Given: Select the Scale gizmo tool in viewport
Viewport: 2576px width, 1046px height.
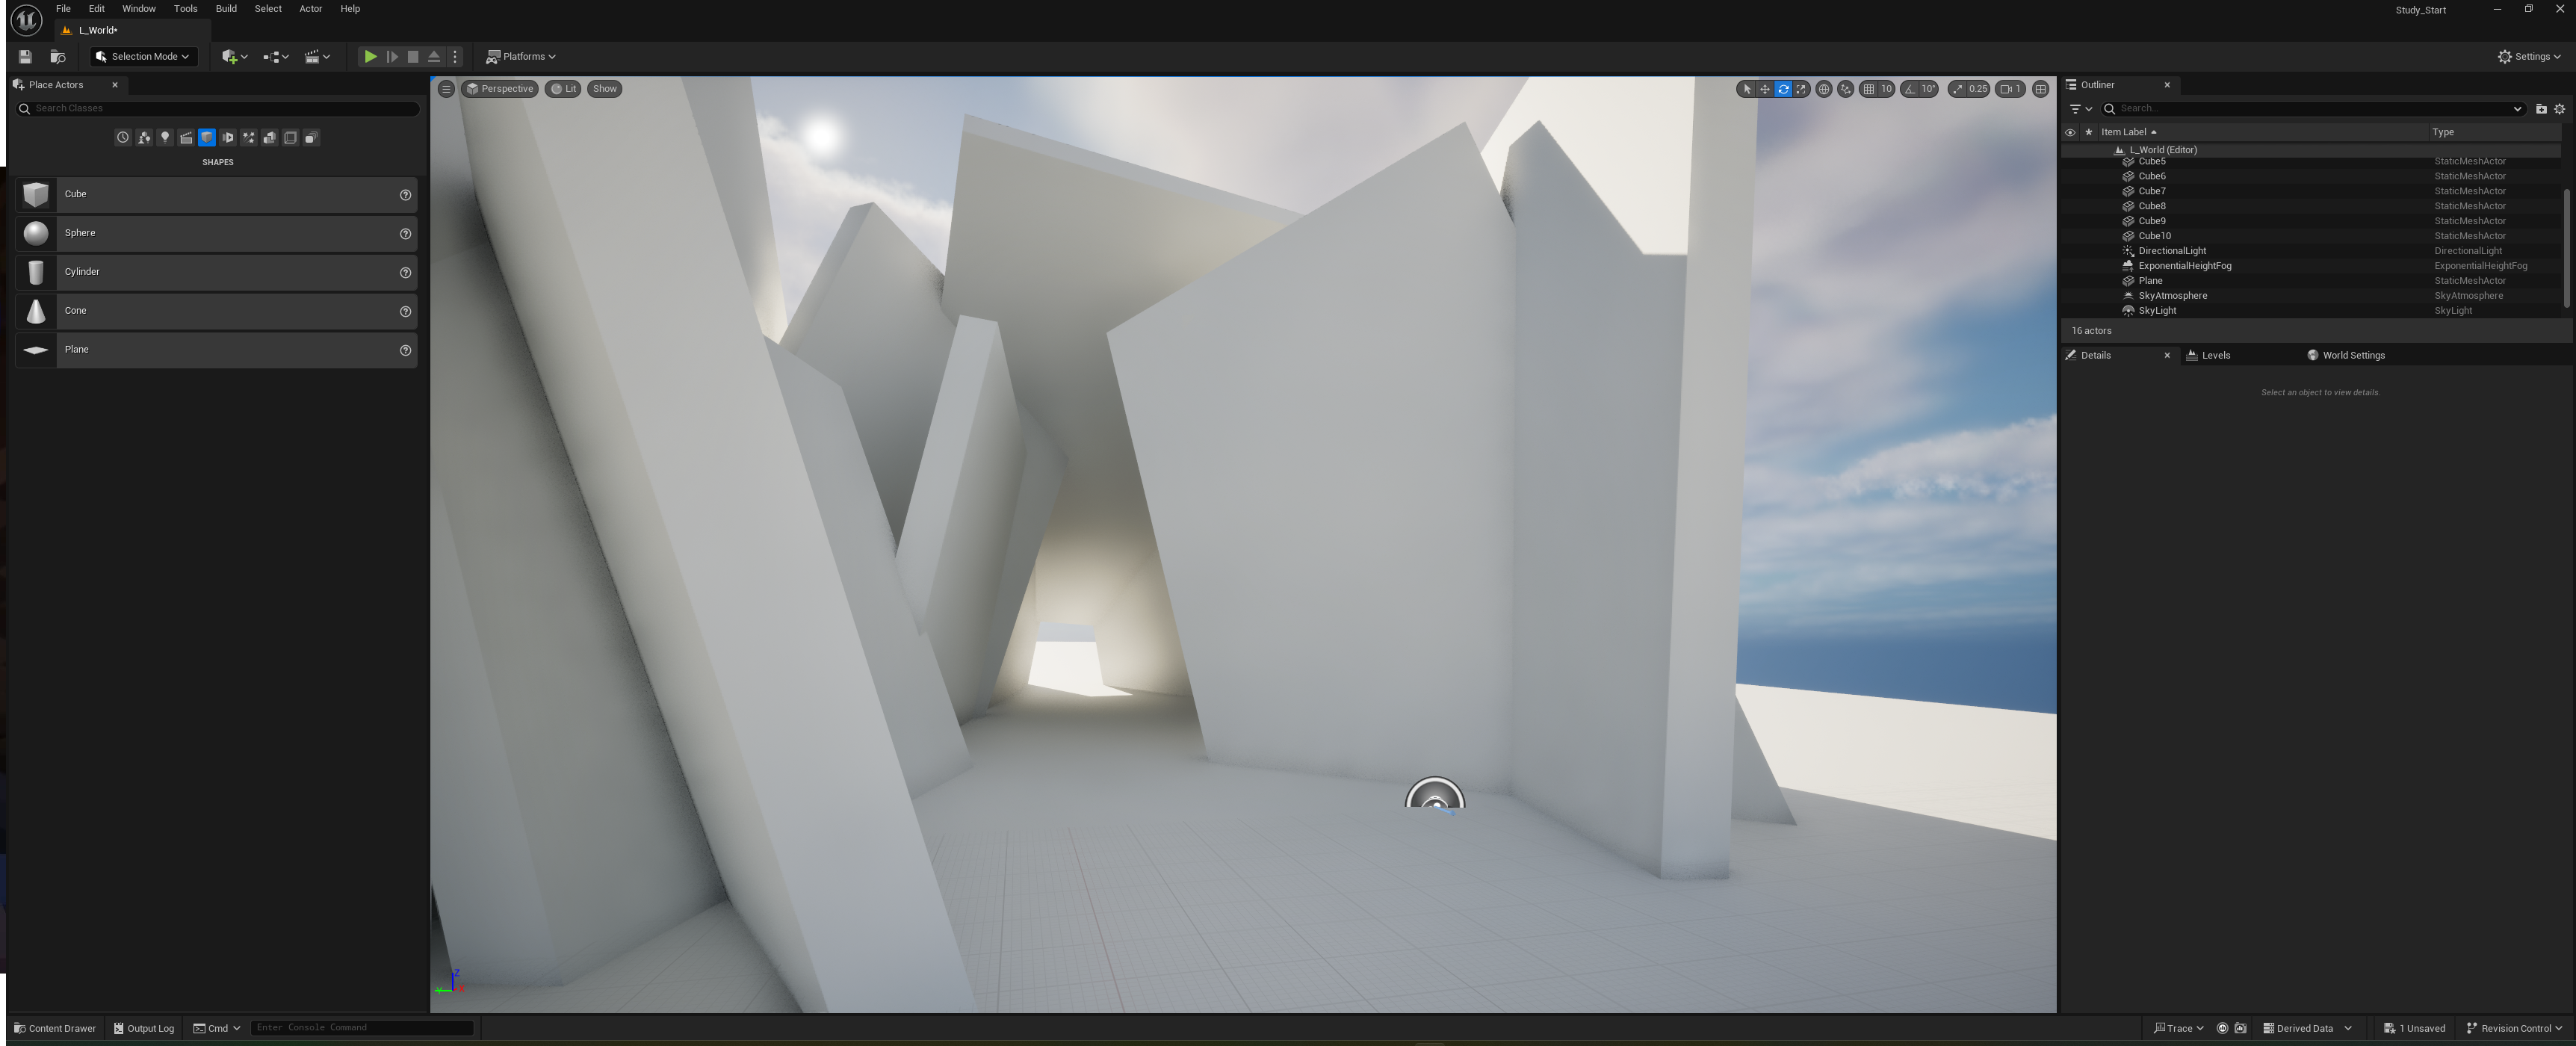Looking at the screenshot, I should click(1801, 89).
